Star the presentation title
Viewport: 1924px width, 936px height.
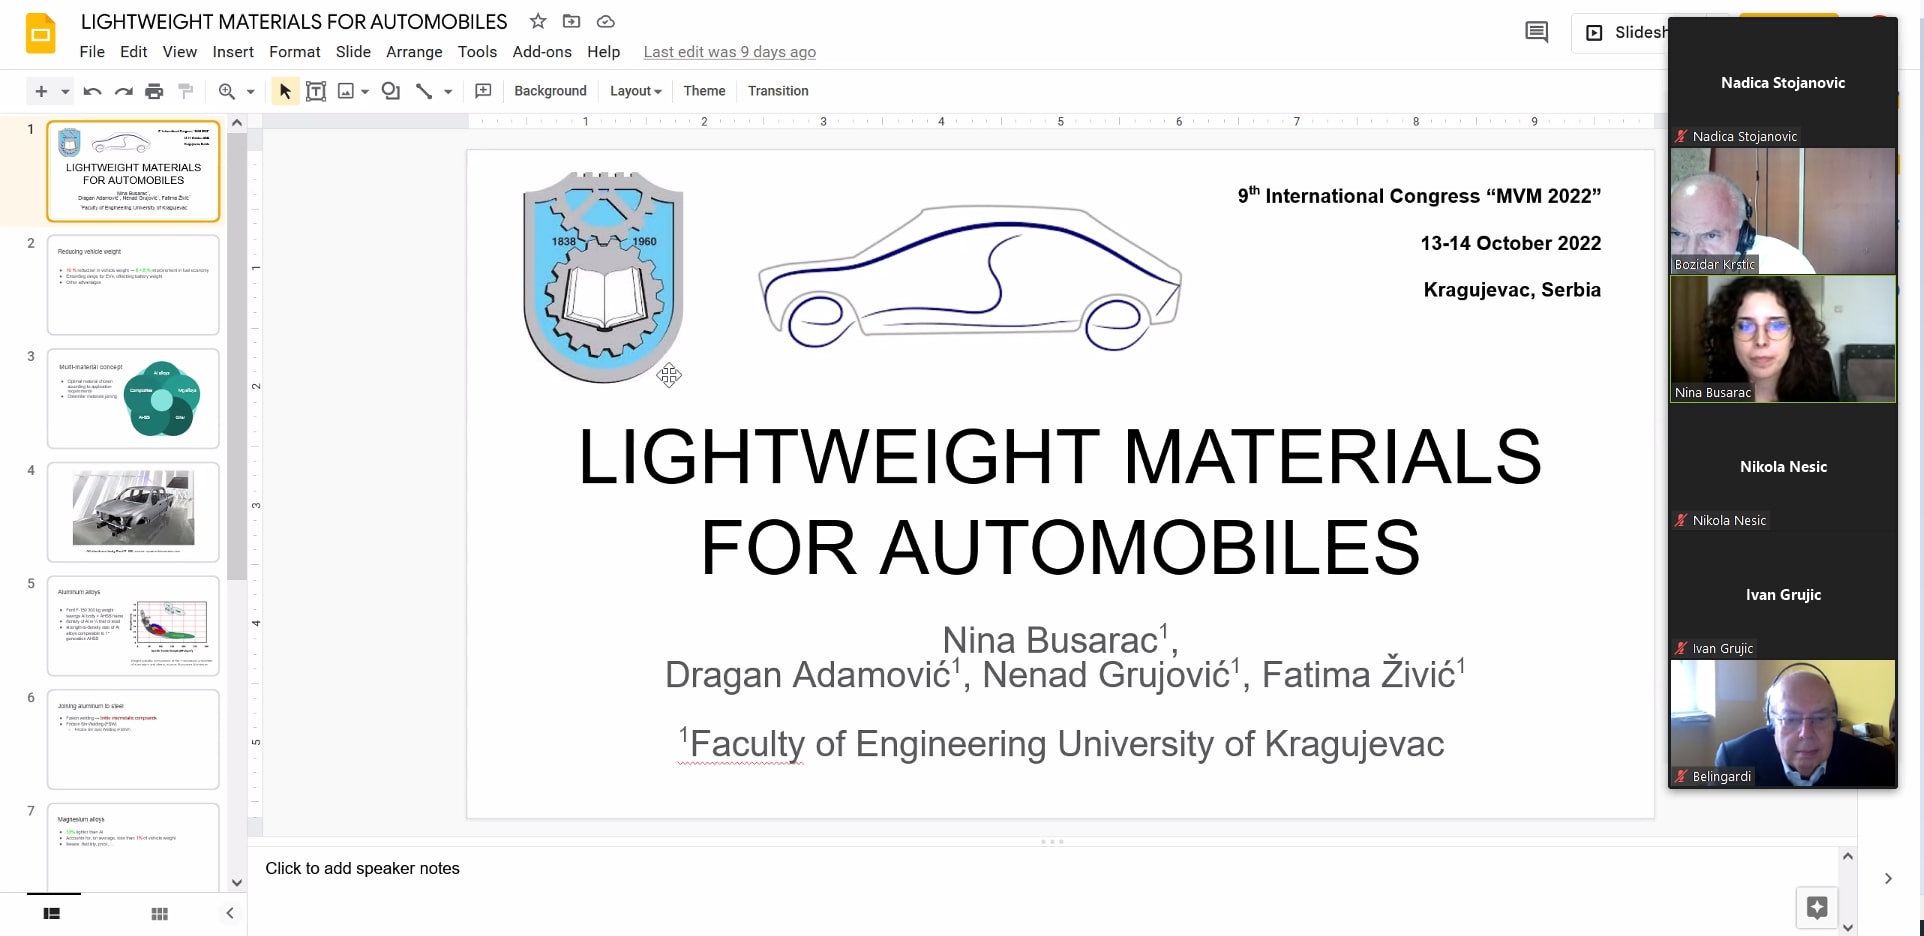point(538,21)
